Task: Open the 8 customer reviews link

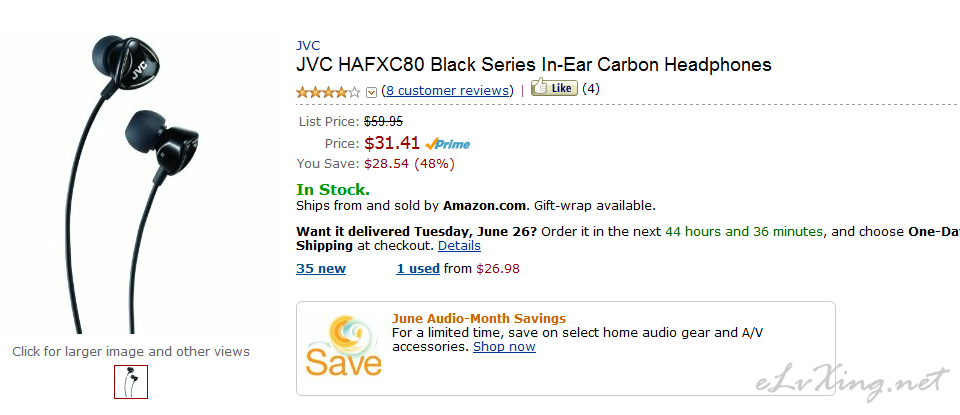Action: click(x=448, y=91)
